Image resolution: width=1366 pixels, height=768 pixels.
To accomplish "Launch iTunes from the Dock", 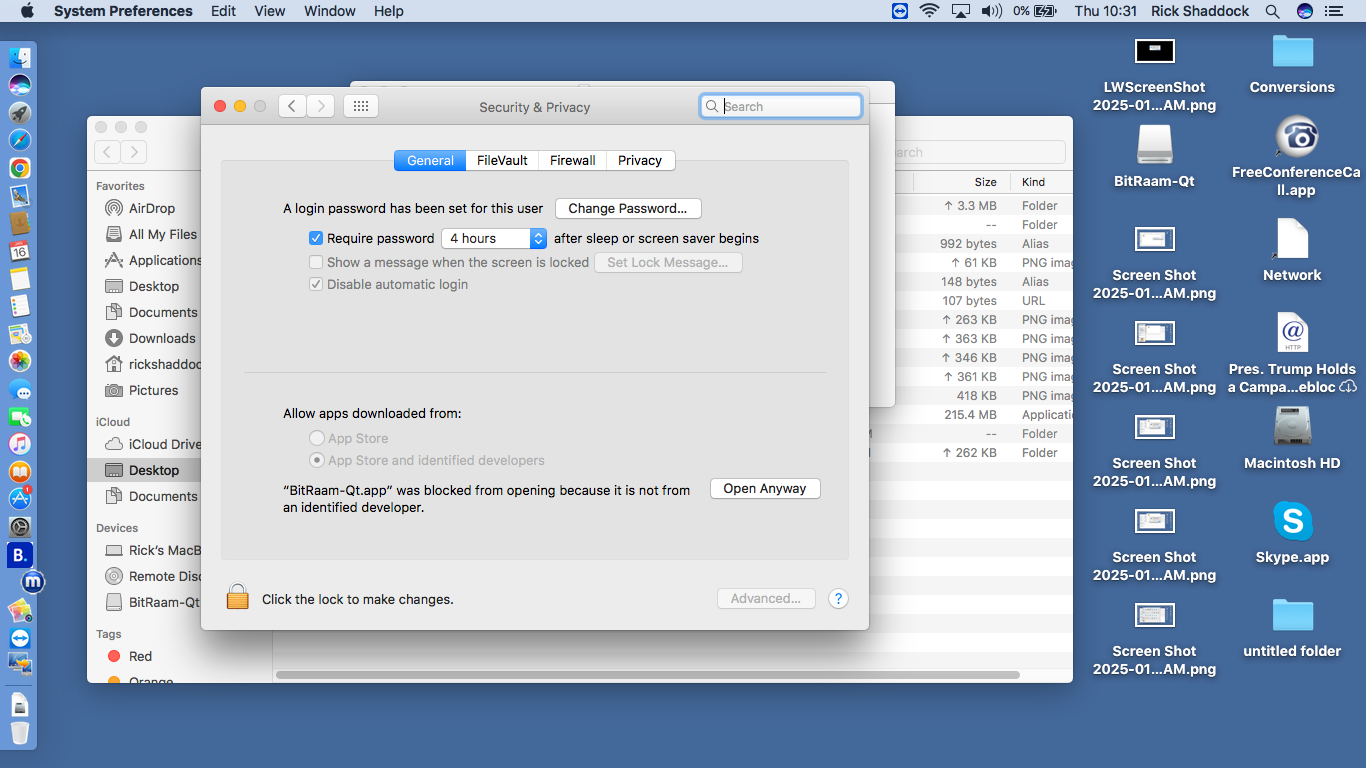I will (x=20, y=443).
